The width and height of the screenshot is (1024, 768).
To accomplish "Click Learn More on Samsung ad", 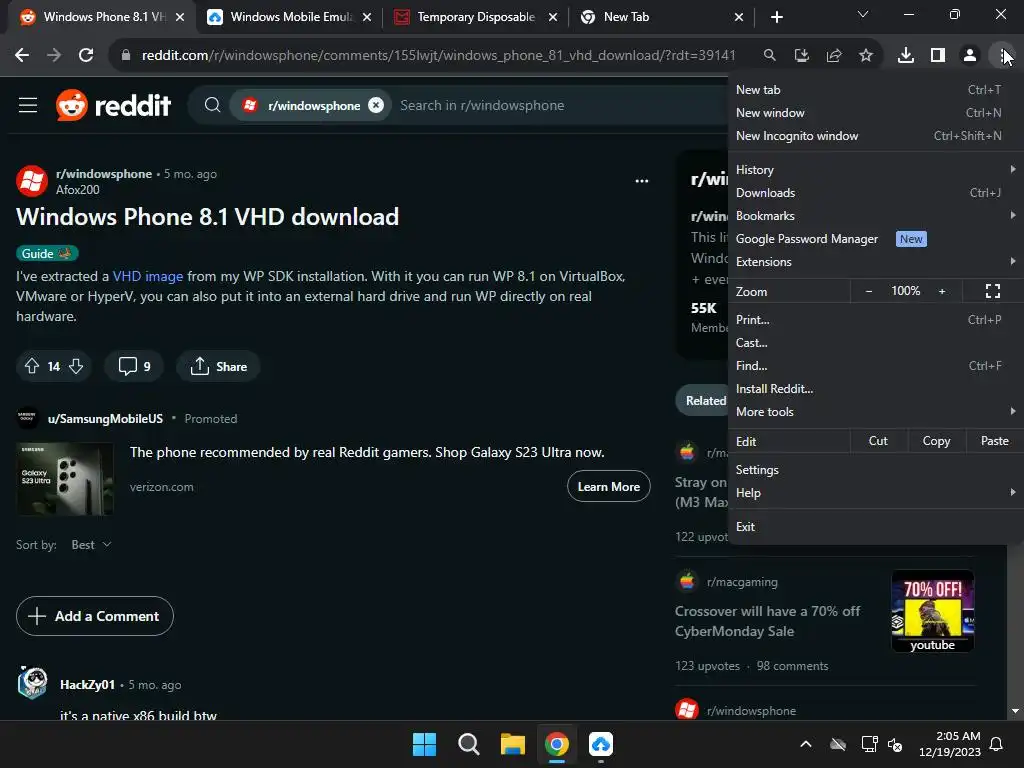I will tap(609, 487).
